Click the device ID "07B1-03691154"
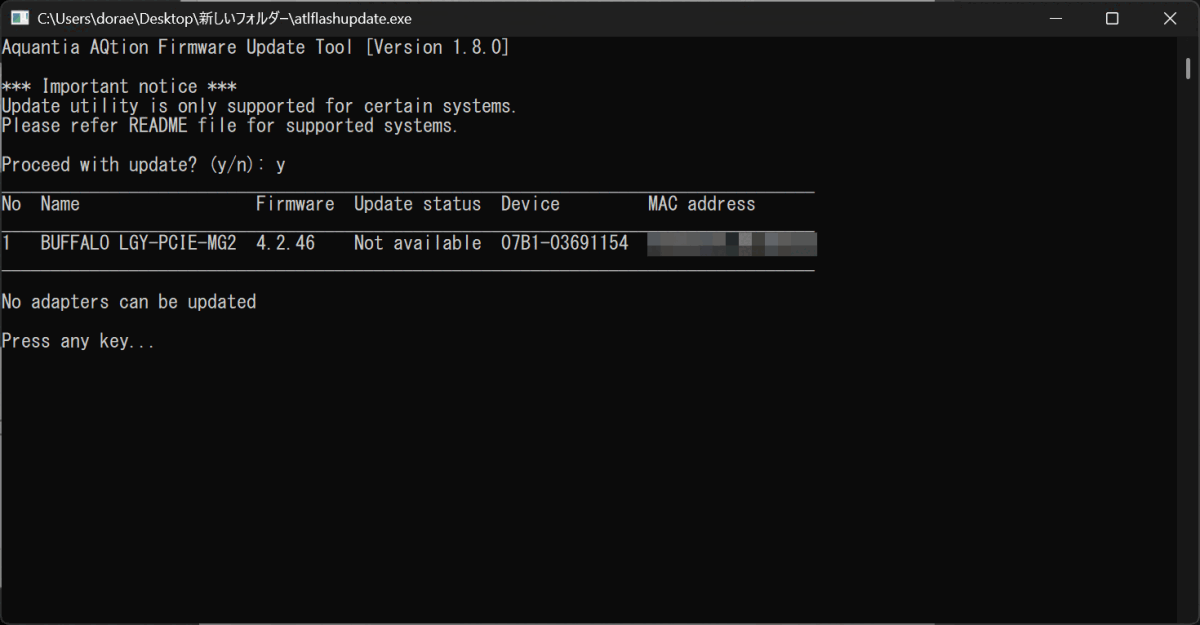1200x625 pixels. point(564,243)
